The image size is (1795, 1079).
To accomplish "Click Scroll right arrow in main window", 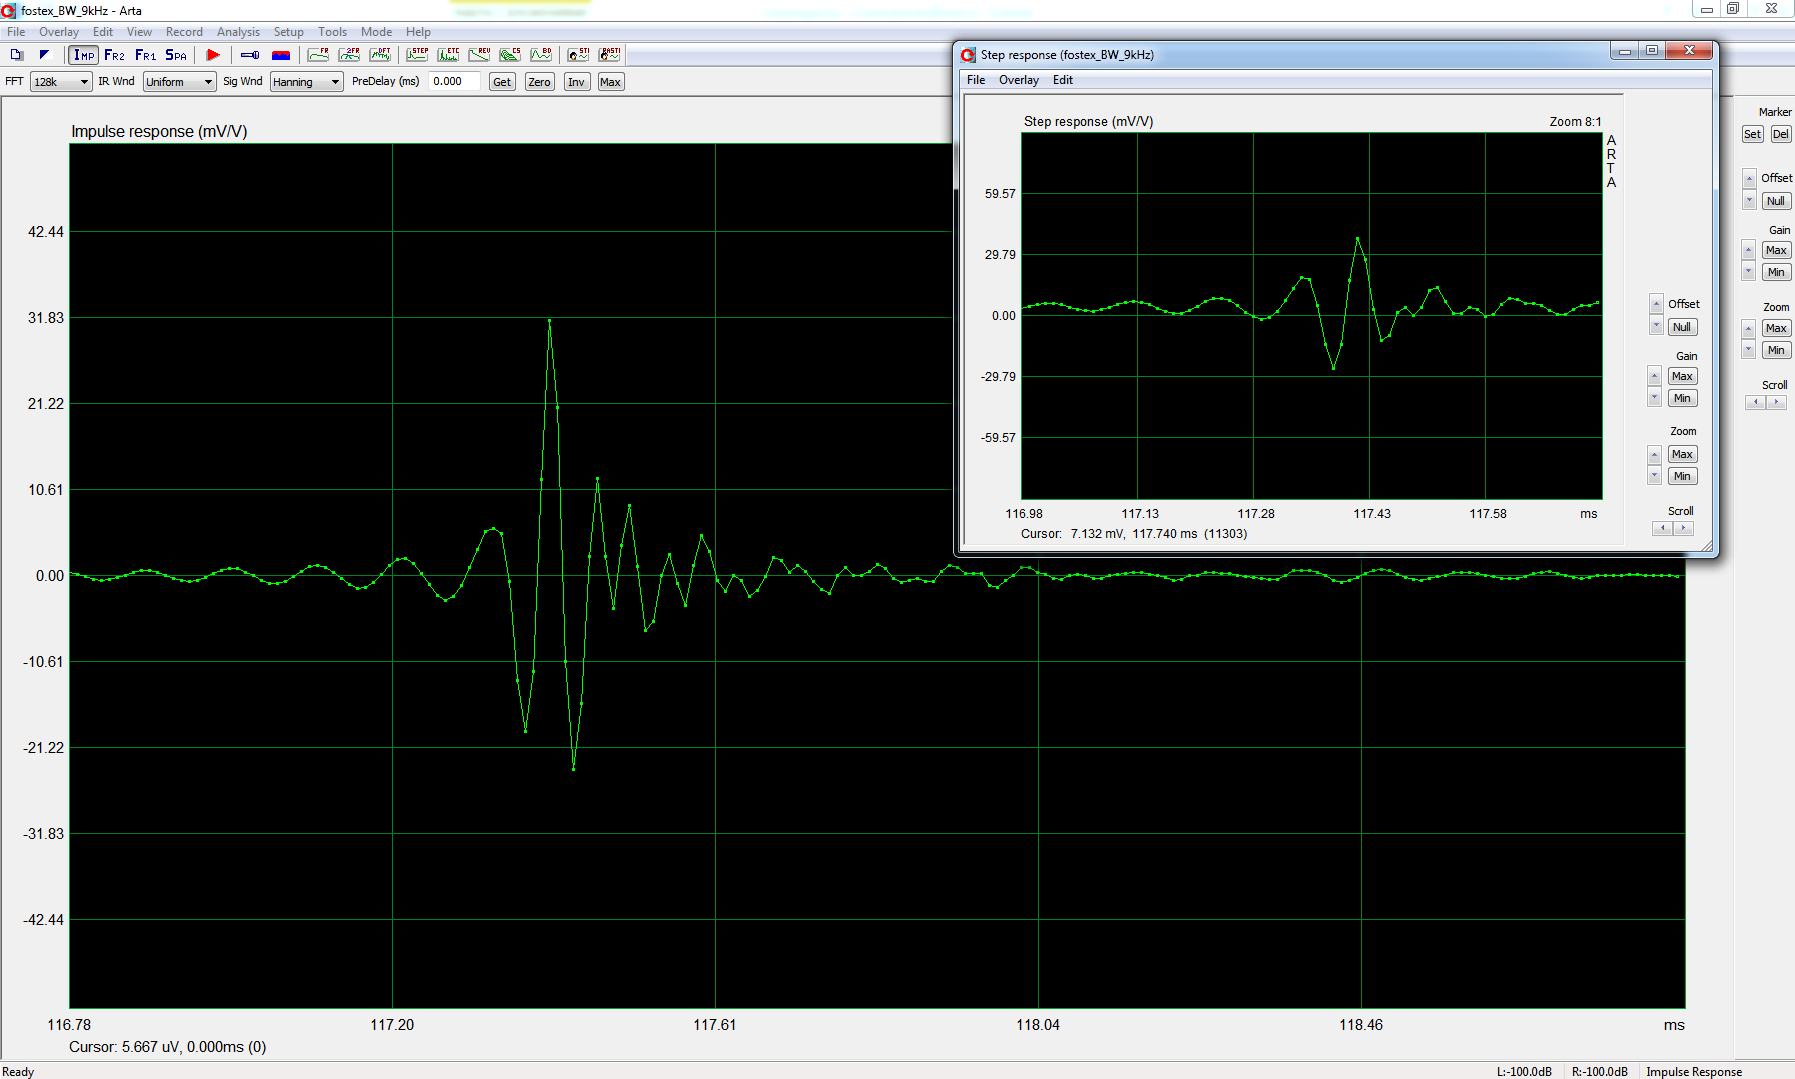I will [1776, 402].
